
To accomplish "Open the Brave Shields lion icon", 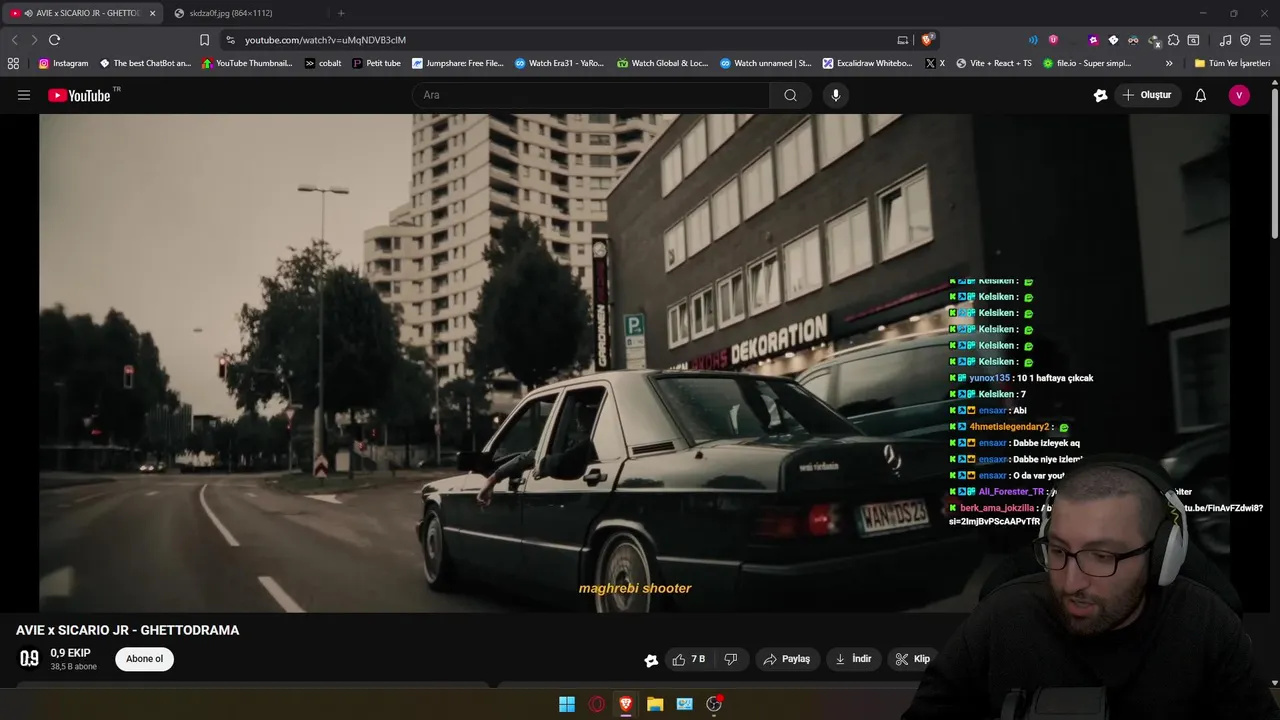I will 928,40.
